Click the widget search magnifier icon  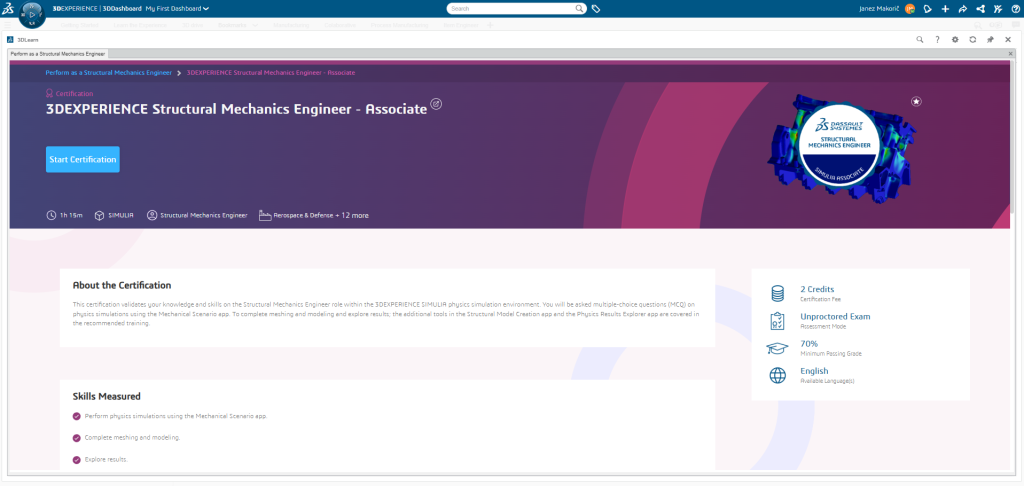(x=920, y=40)
